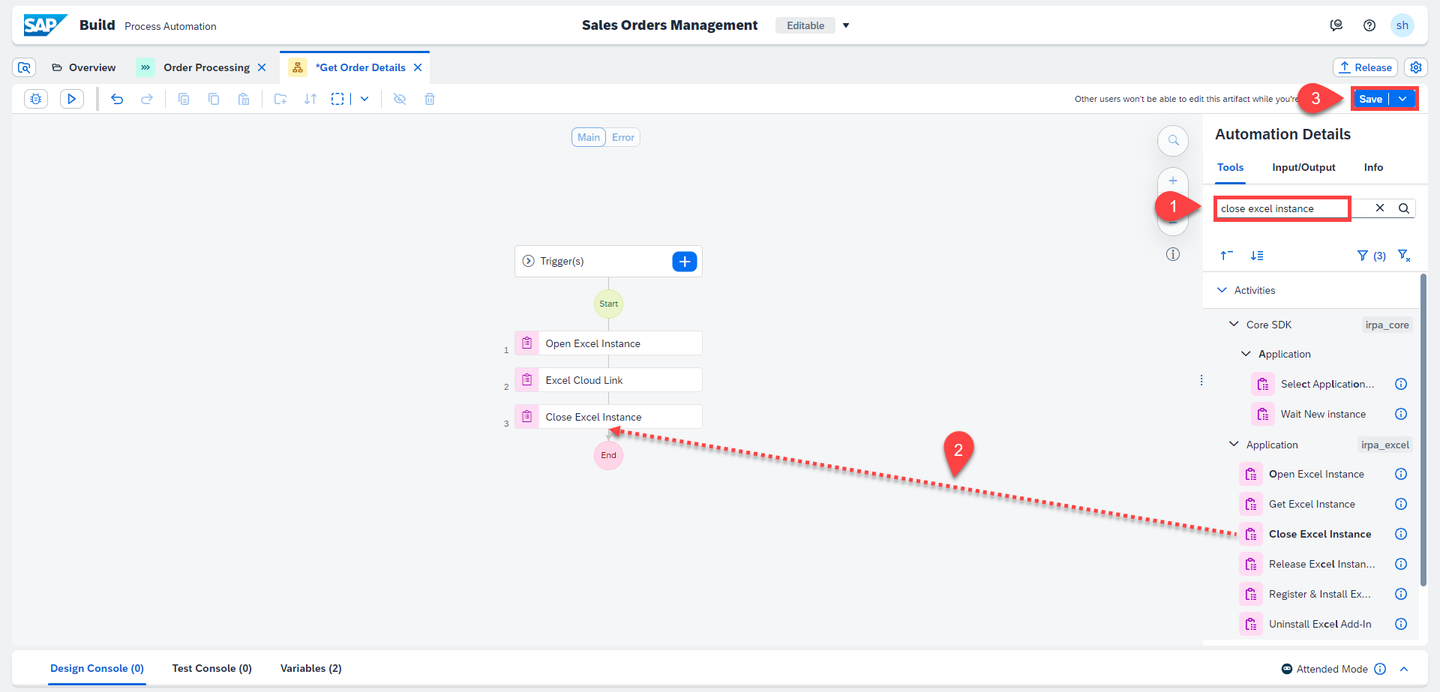This screenshot has height=692, width=1440.
Task: Select Get Excel Instance in tools list
Action: pos(1312,504)
